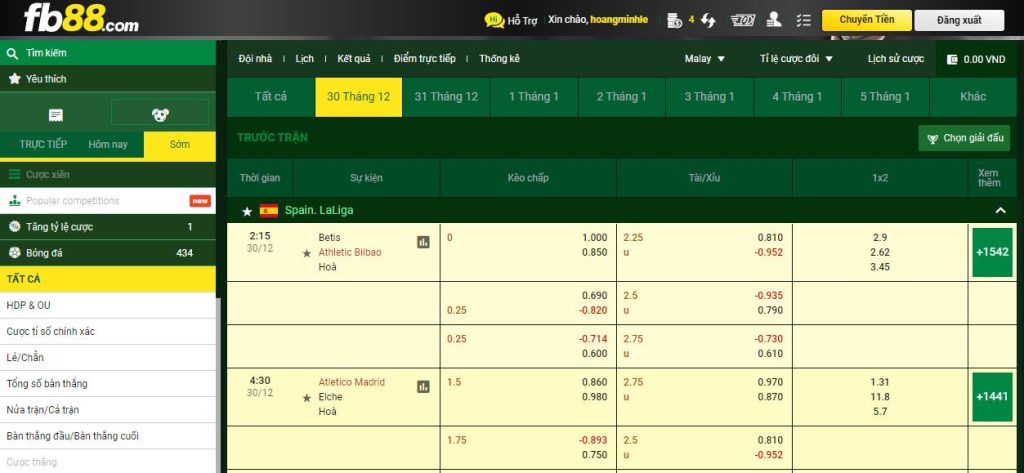Open the Lịch schedule link

pos(304,59)
